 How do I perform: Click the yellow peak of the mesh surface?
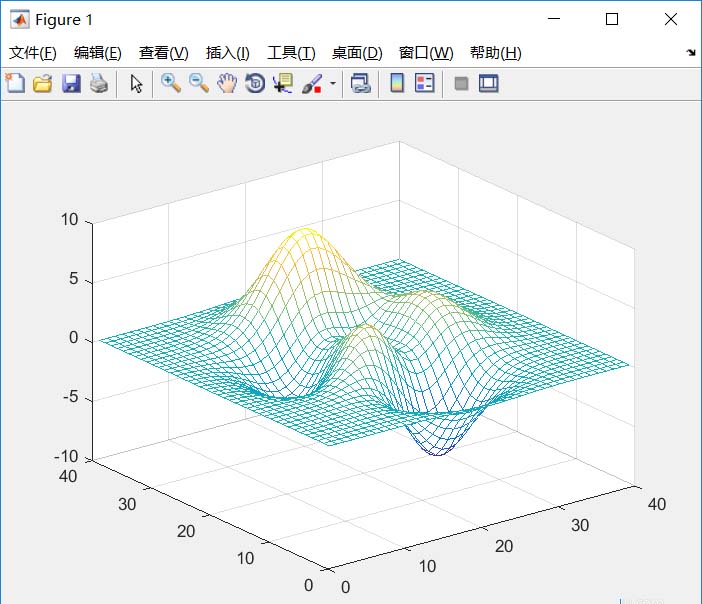pos(305,232)
